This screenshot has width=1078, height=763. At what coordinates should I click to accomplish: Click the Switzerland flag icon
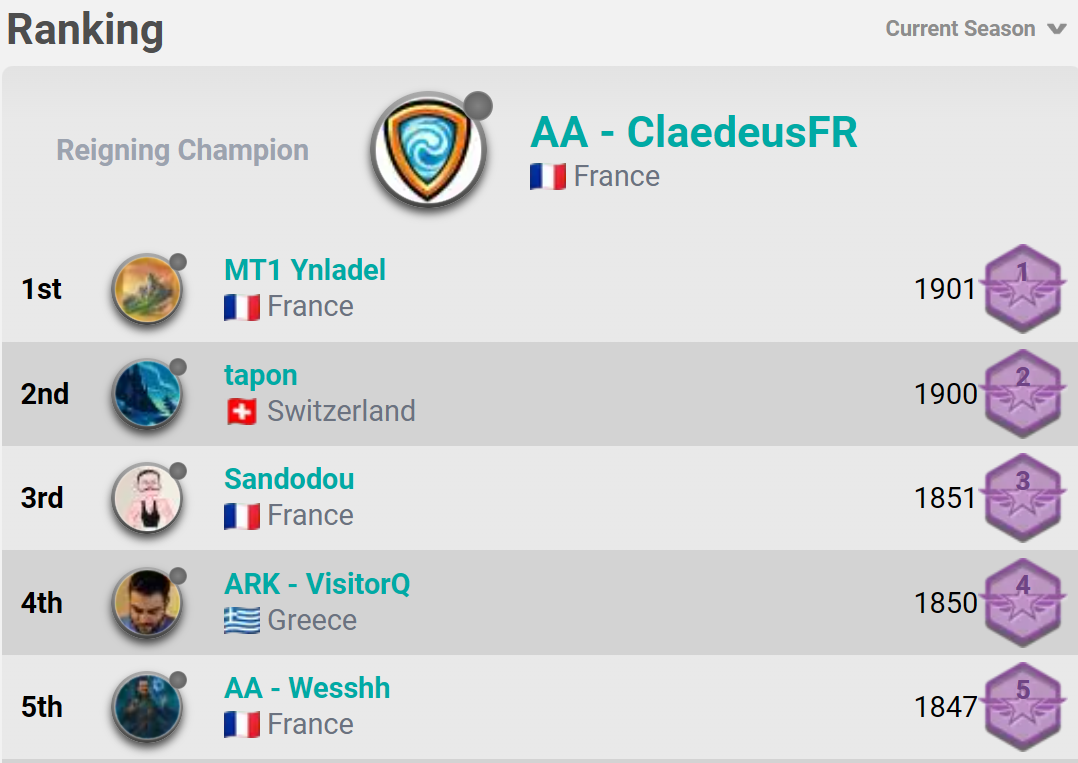point(242,412)
